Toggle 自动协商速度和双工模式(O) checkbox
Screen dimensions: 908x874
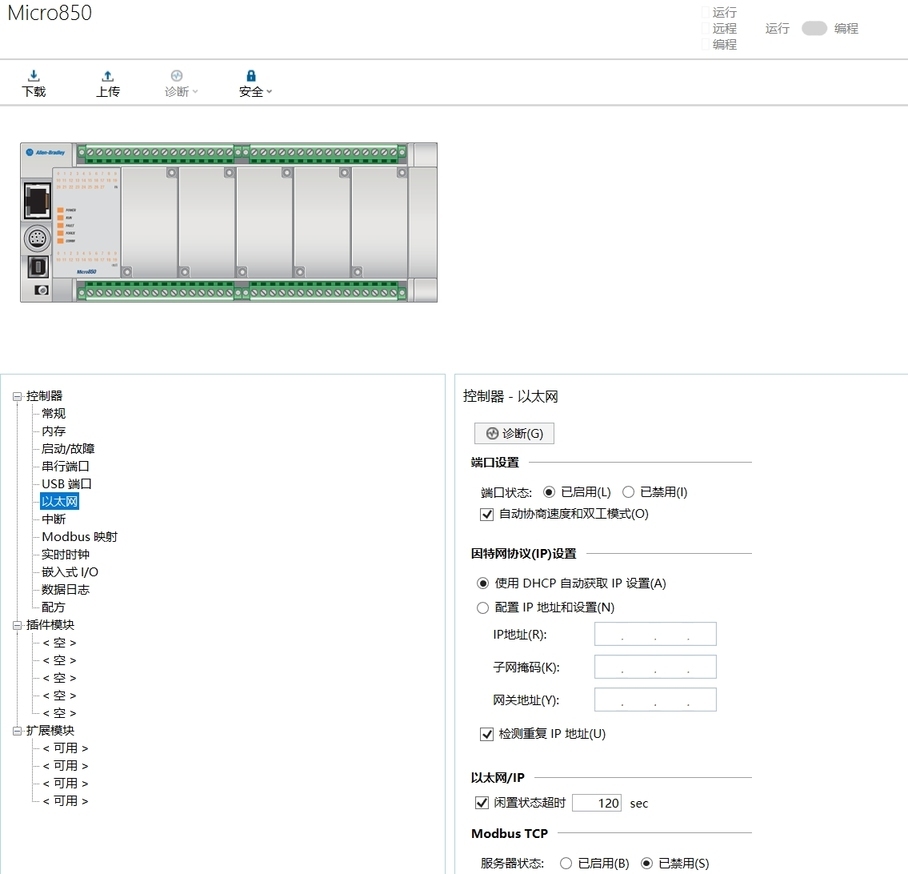(487, 514)
